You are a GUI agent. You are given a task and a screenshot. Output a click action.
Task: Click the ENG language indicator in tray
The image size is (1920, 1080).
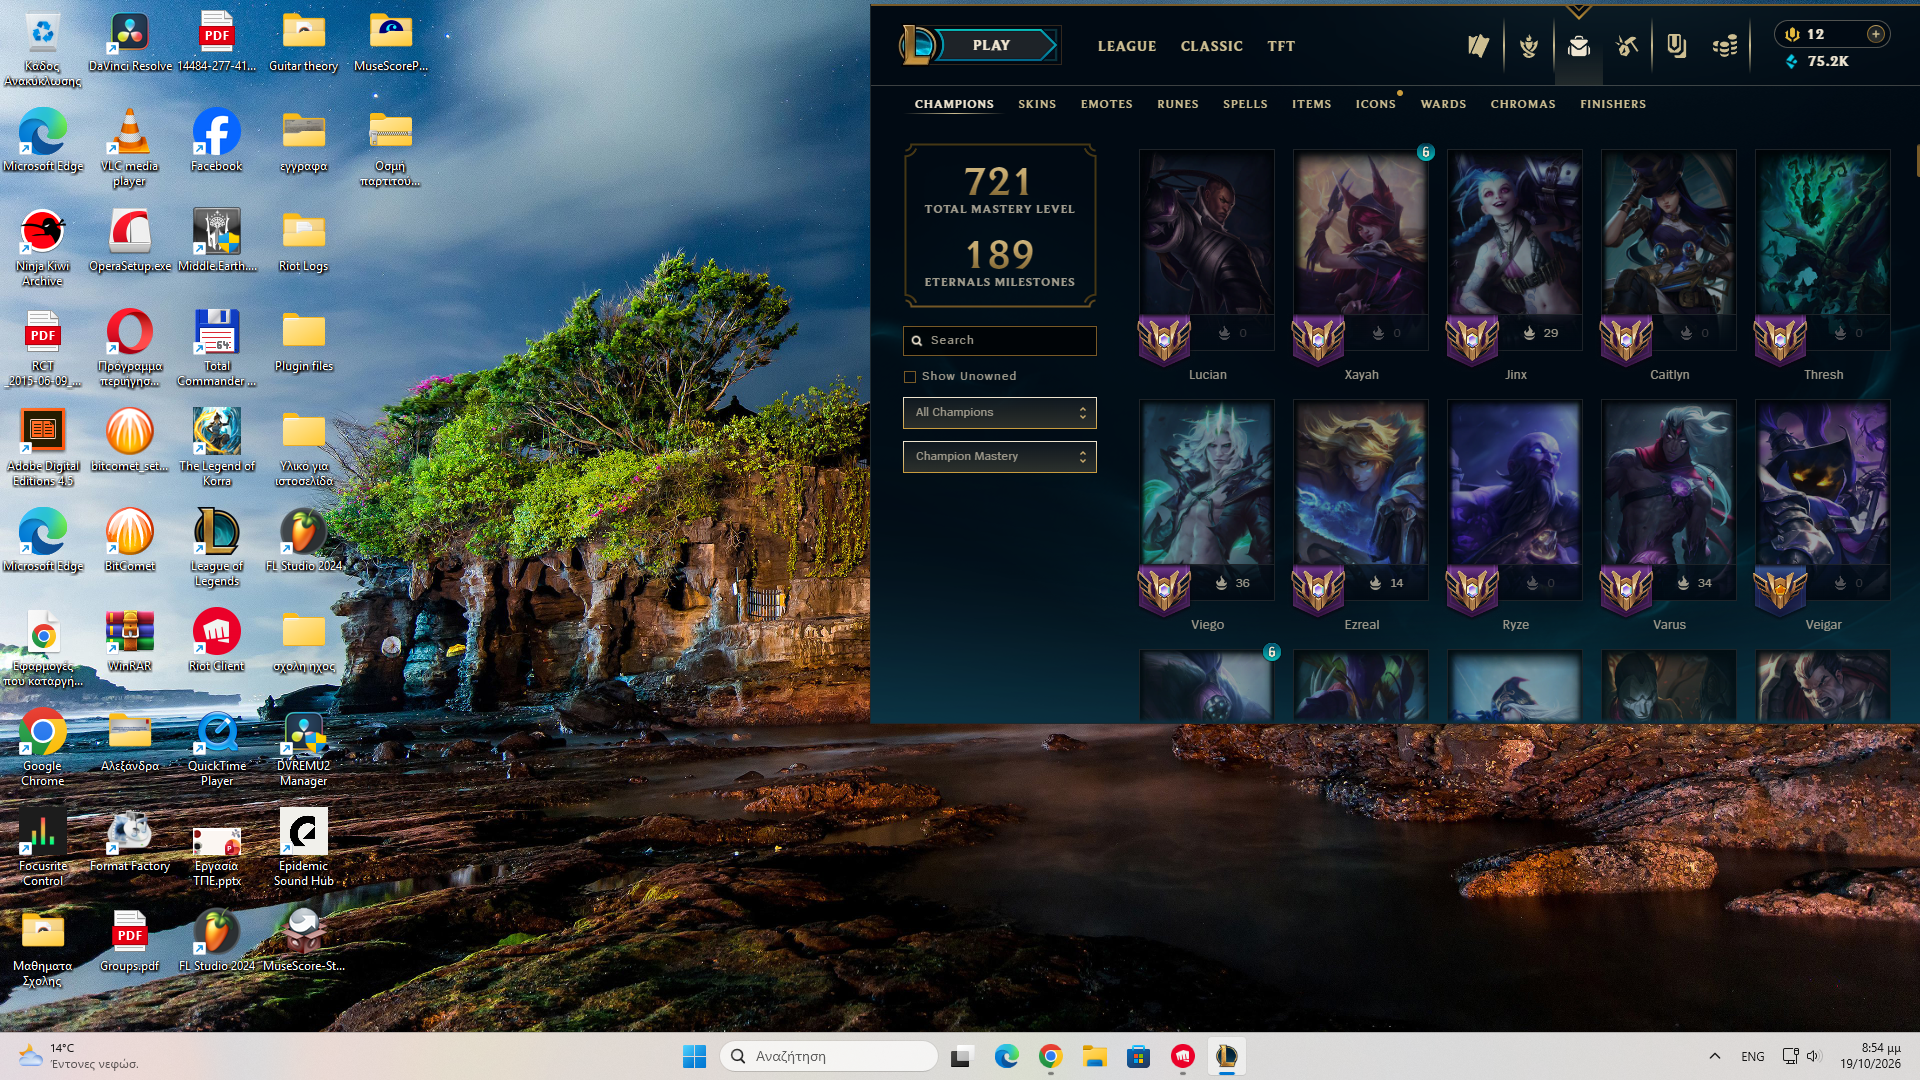1753,1056
